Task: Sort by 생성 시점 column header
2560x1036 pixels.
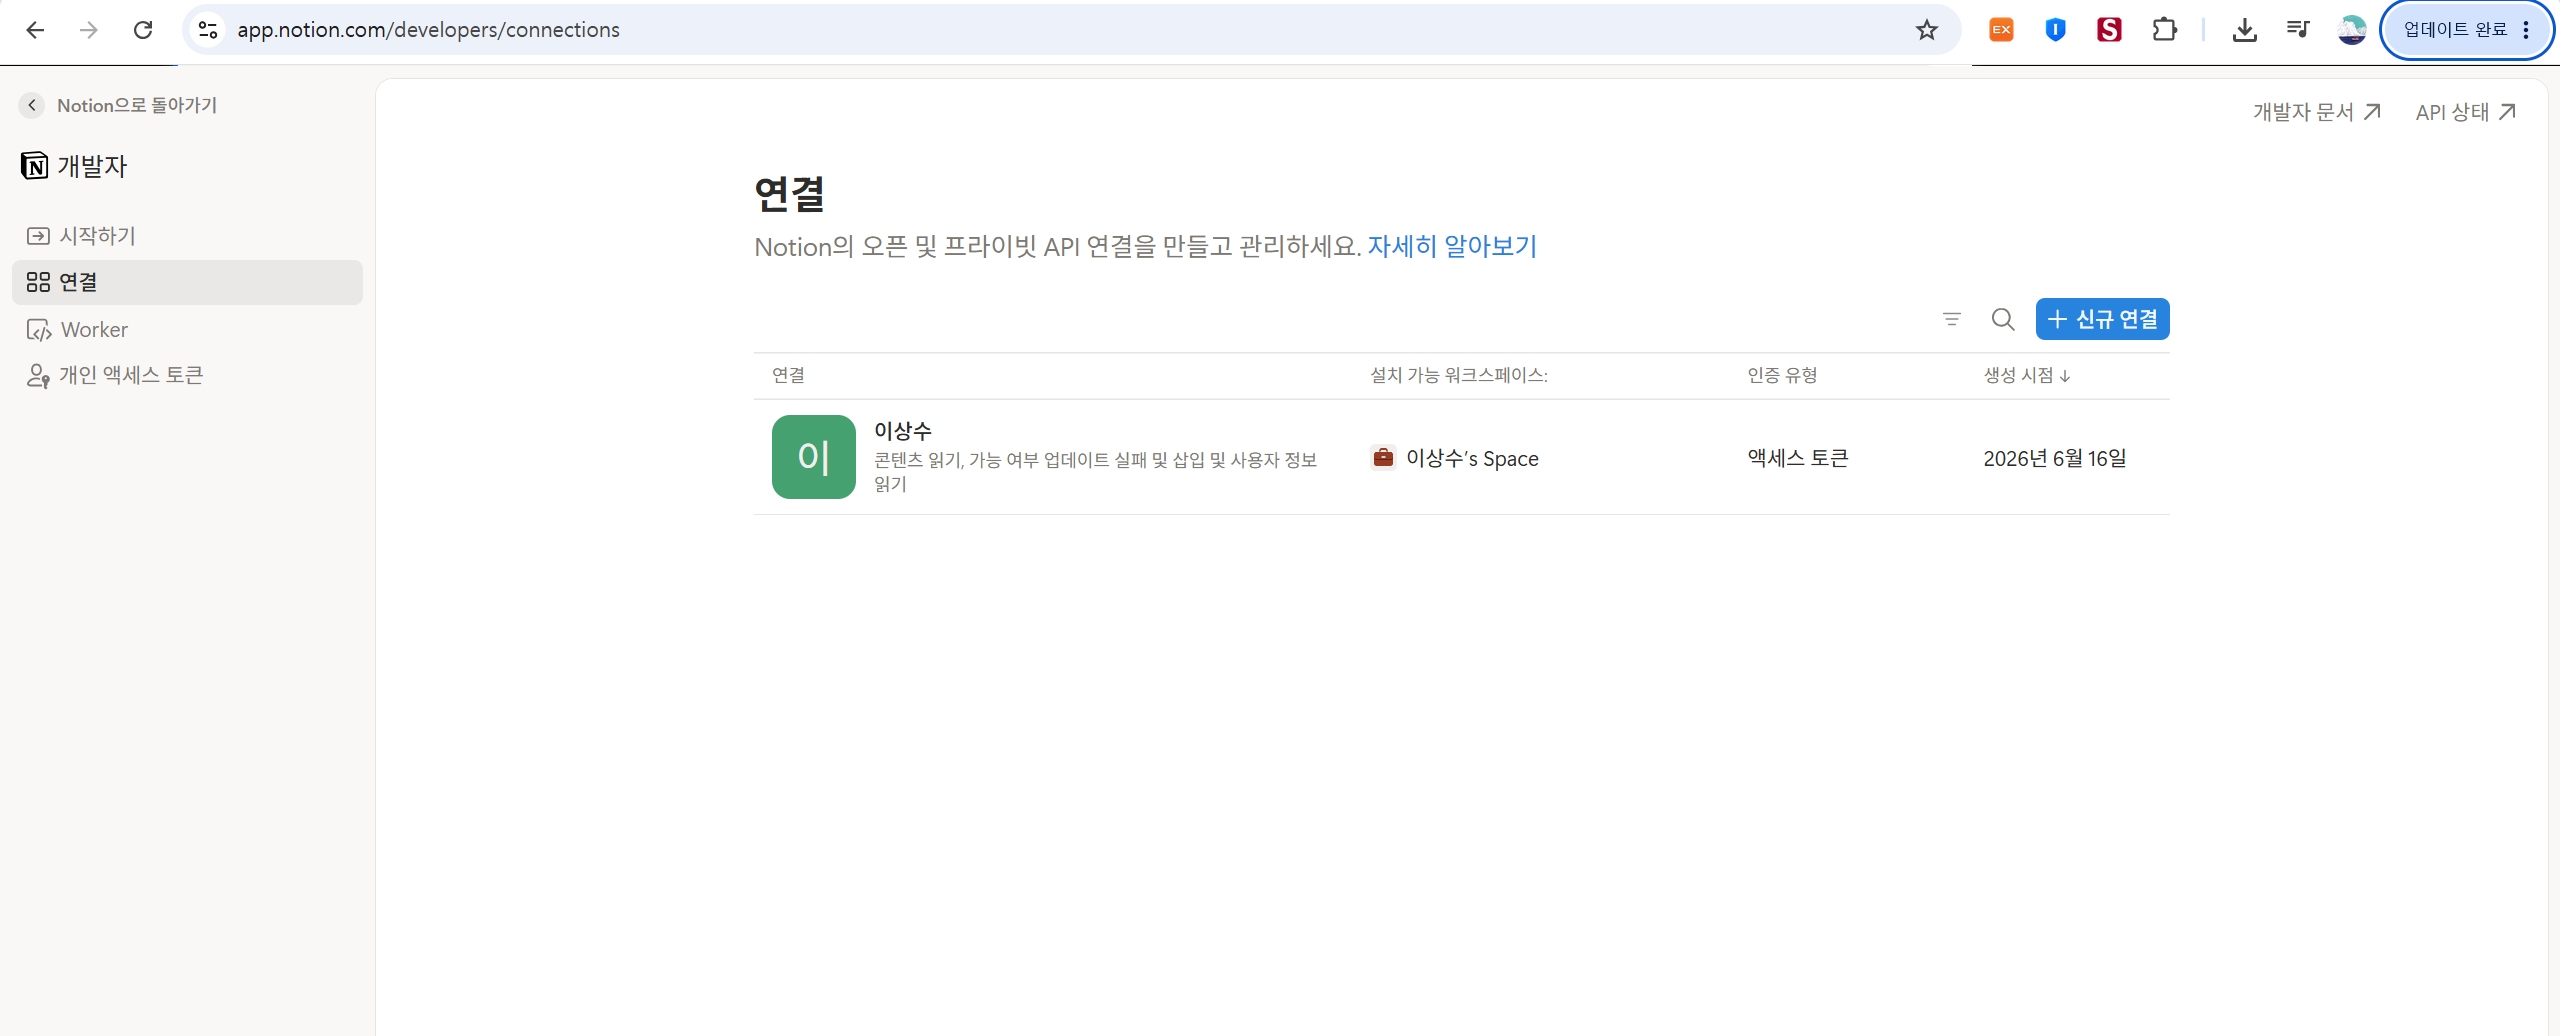Action: (x=2026, y=375)
